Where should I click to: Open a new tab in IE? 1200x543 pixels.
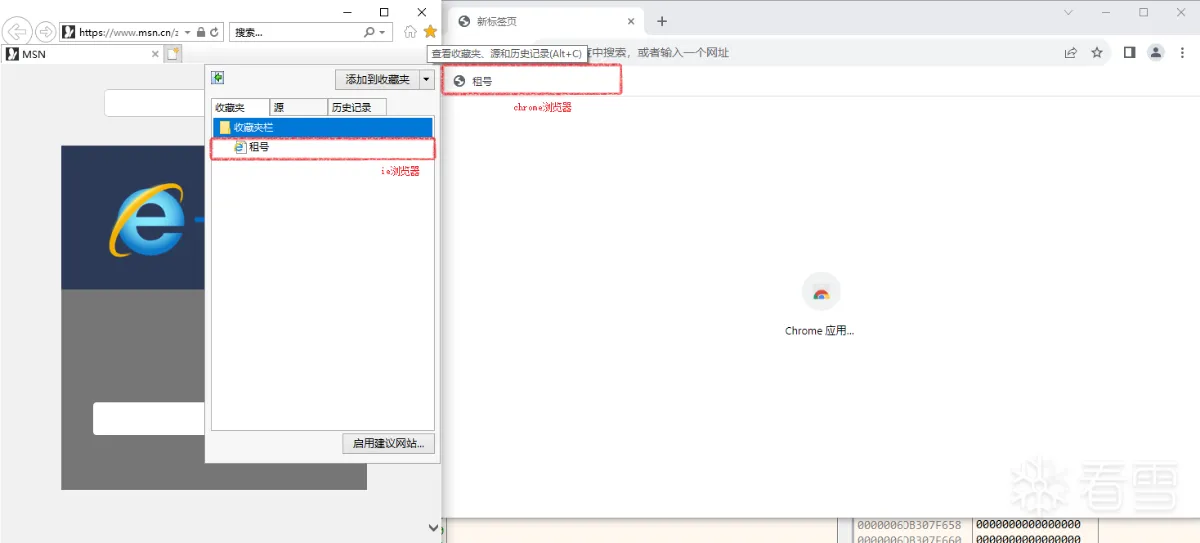[x=174, y=54]
